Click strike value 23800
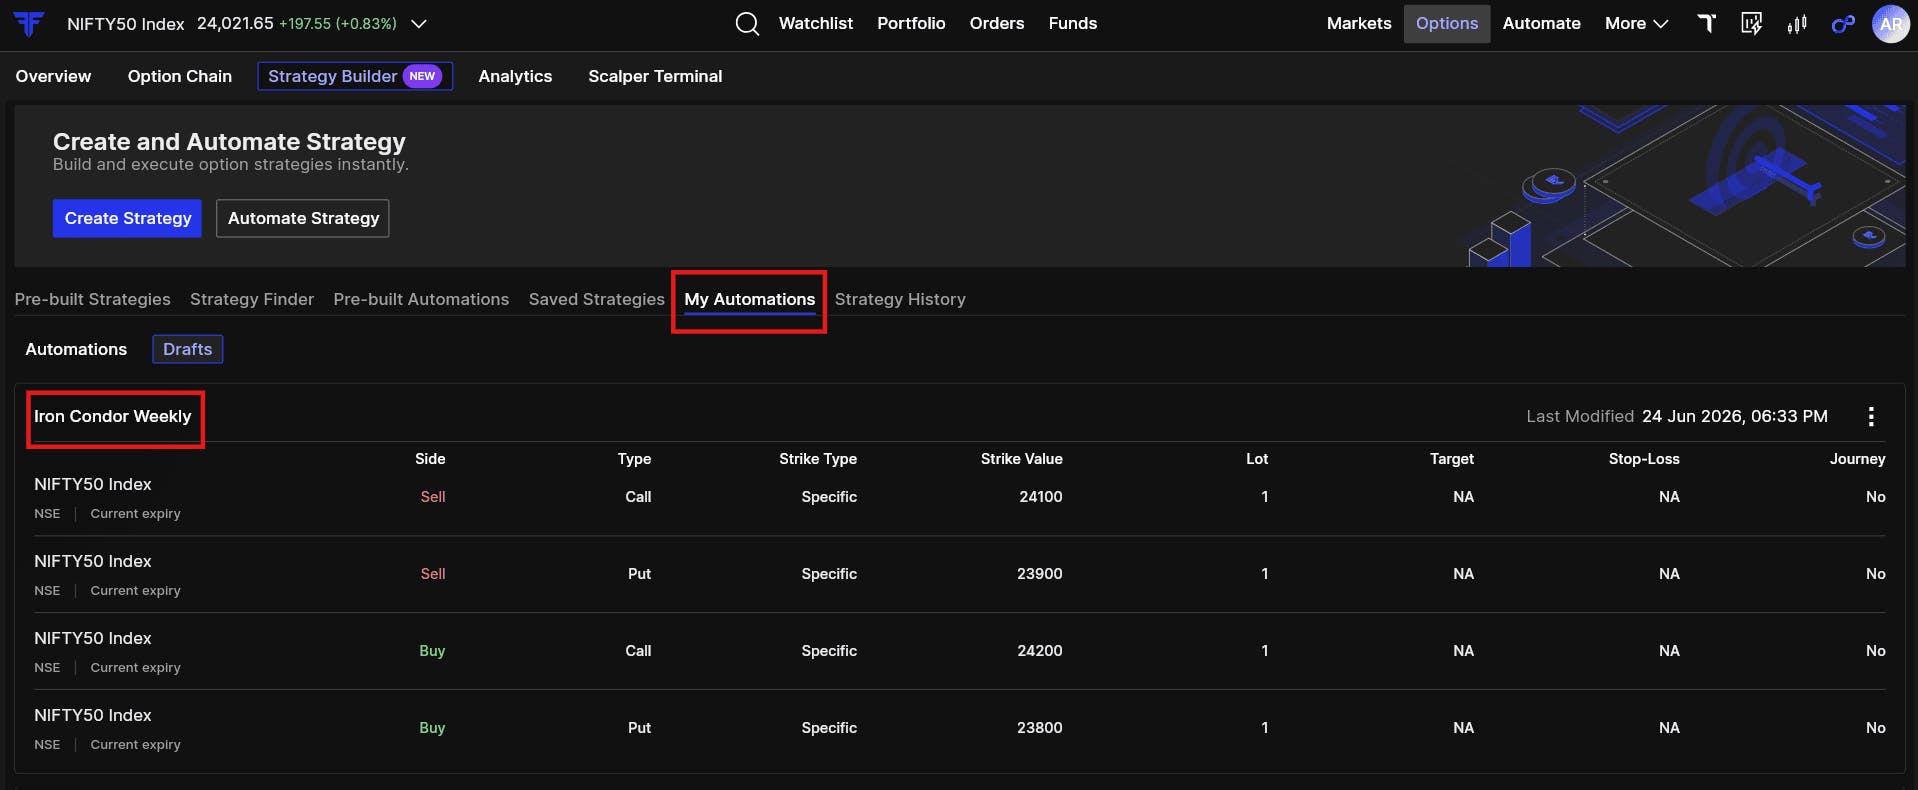The height and width of the screenshot is (790, 1918). (1040, 728)
